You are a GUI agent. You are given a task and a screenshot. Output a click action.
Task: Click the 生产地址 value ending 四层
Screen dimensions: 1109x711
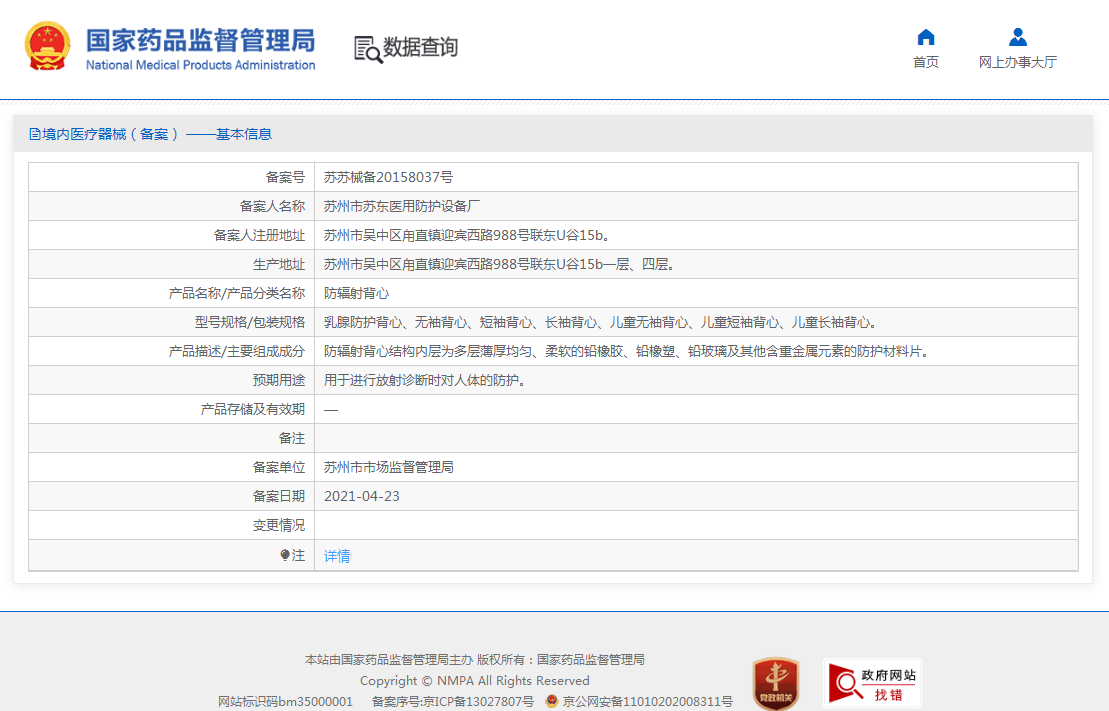coord(499,264)
